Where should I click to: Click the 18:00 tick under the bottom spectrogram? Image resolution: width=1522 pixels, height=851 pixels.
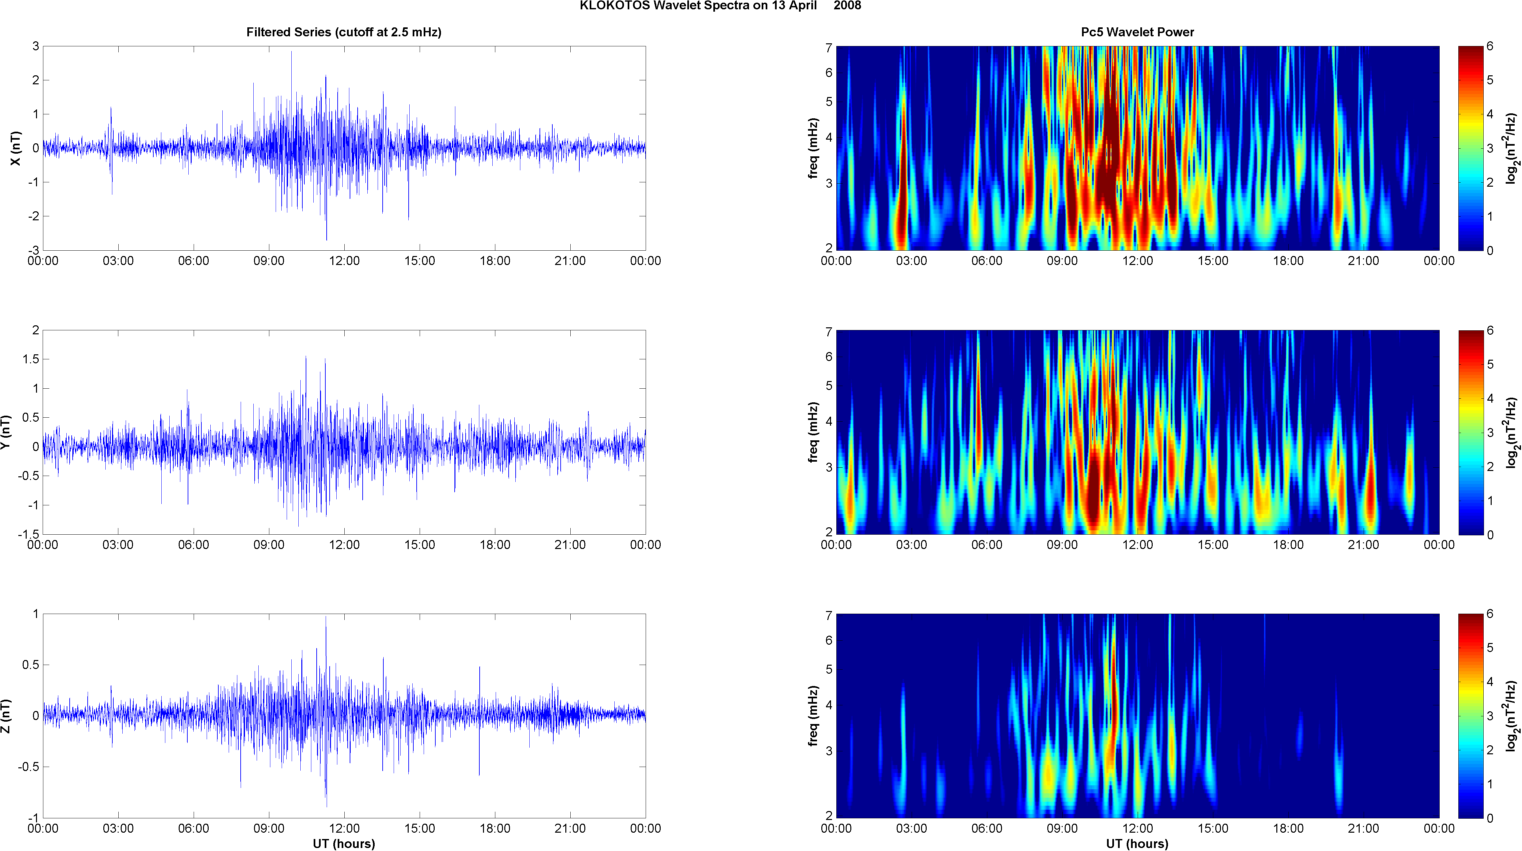pos(1288,828)
